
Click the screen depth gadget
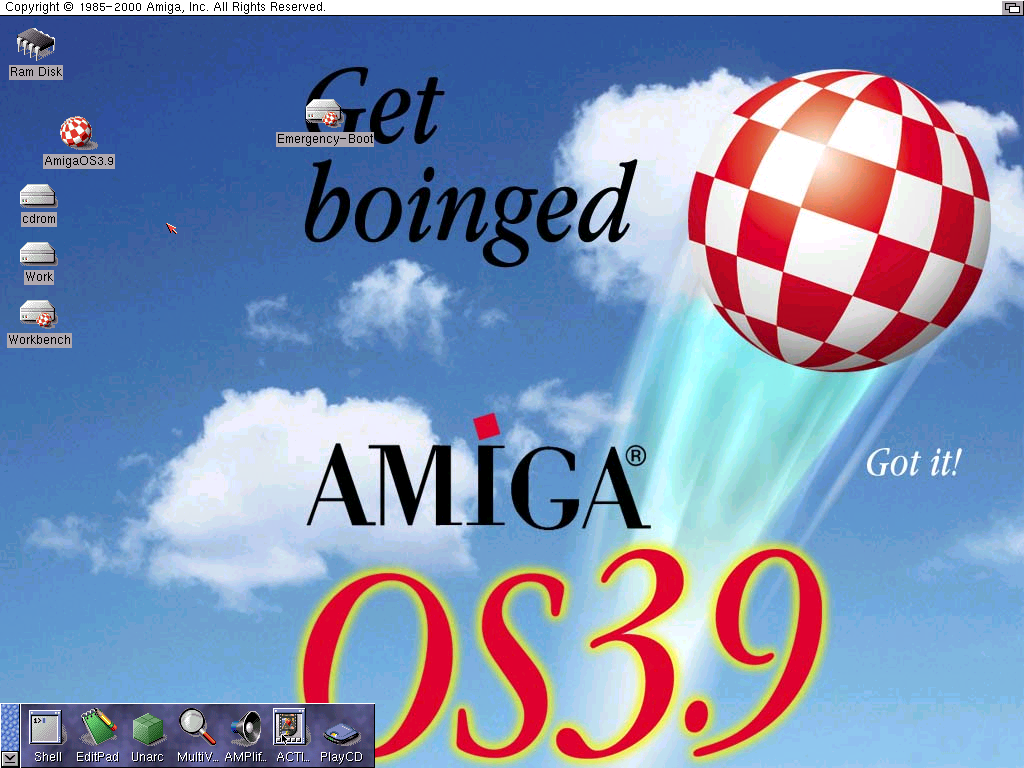(1011, 7)
